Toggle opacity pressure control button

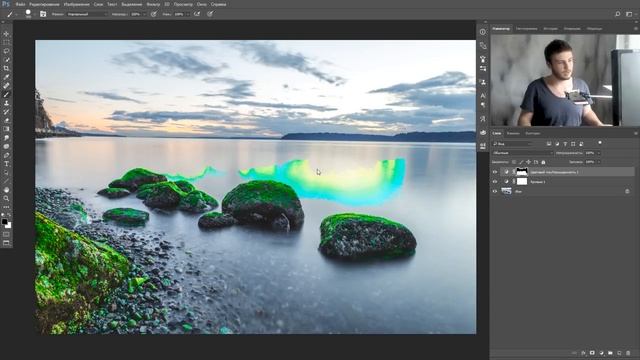(x=153, y=14)
